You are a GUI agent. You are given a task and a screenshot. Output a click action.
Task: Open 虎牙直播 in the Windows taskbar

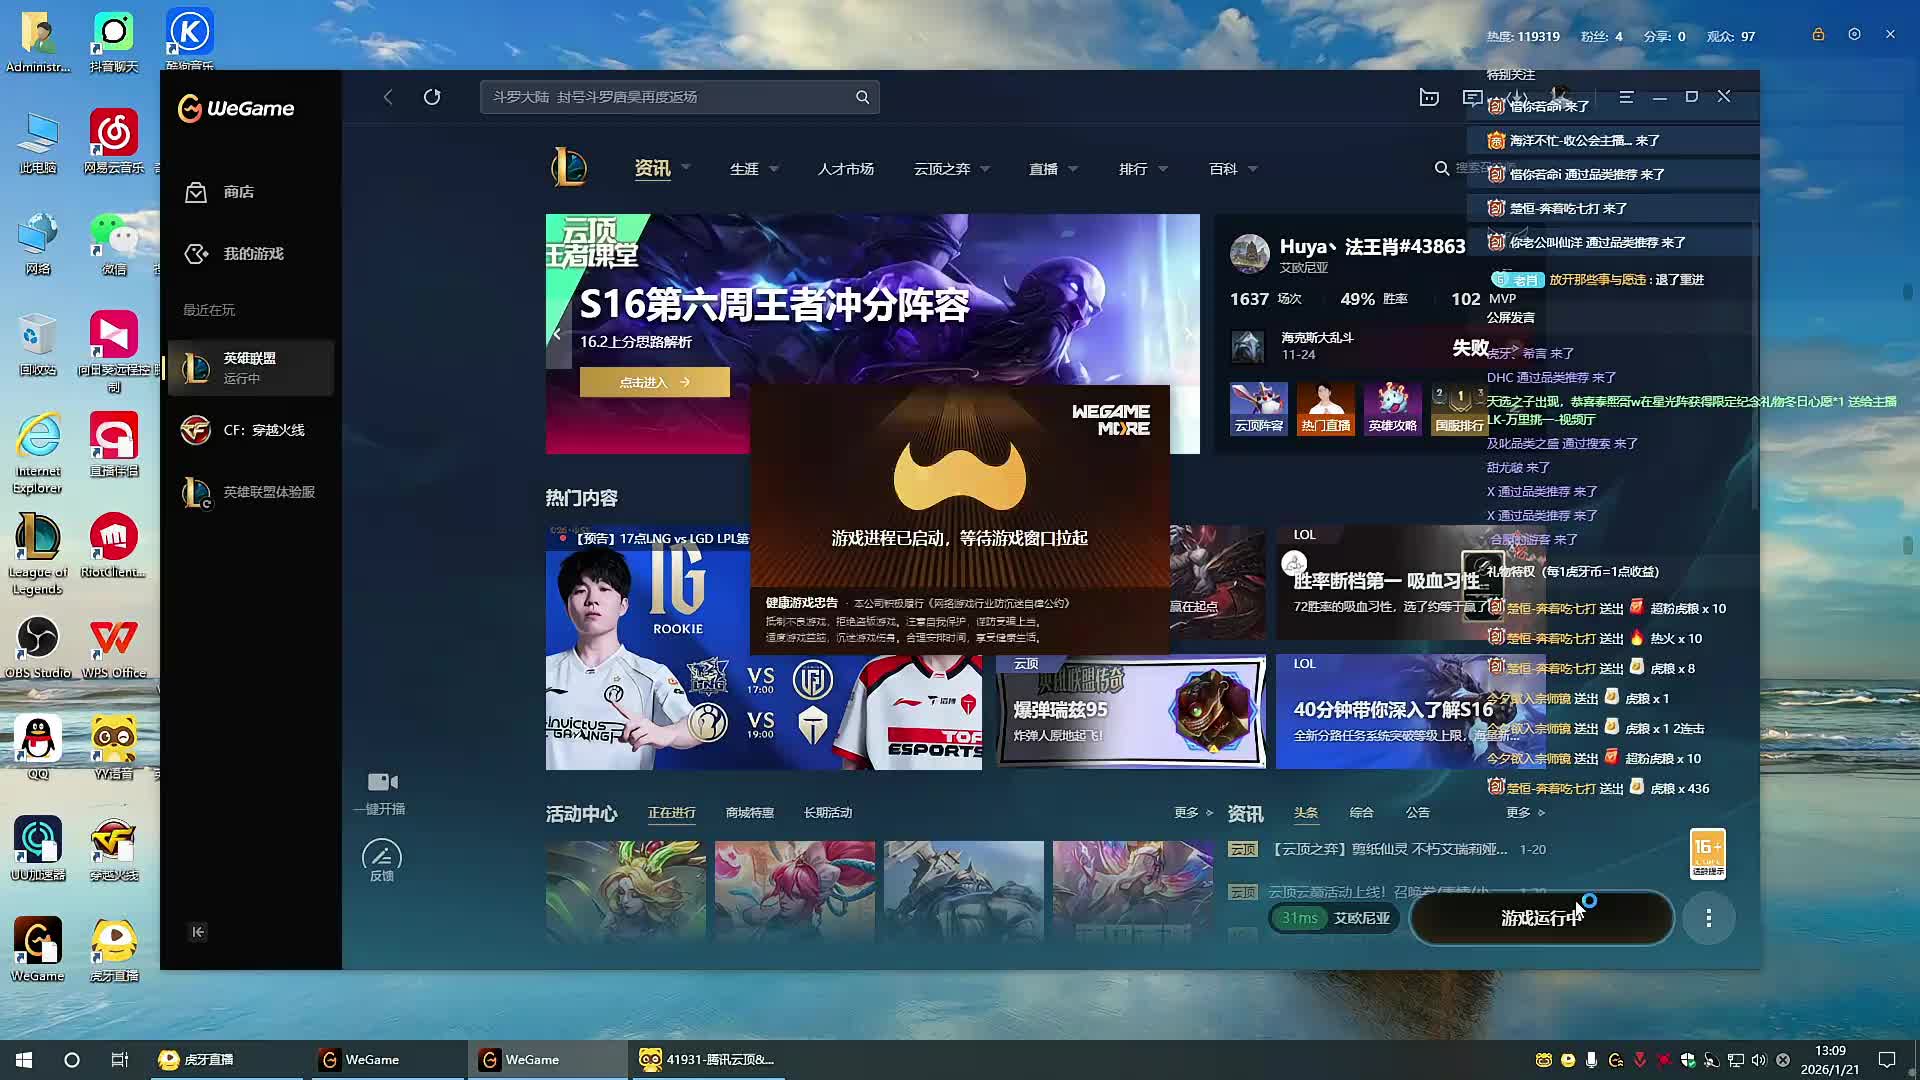[x=210, y=1060]
